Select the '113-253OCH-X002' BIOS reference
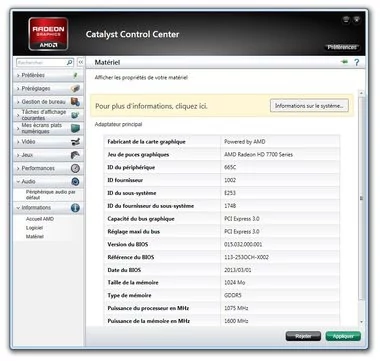This screenshot has height=361, width=380. (246, 257)
